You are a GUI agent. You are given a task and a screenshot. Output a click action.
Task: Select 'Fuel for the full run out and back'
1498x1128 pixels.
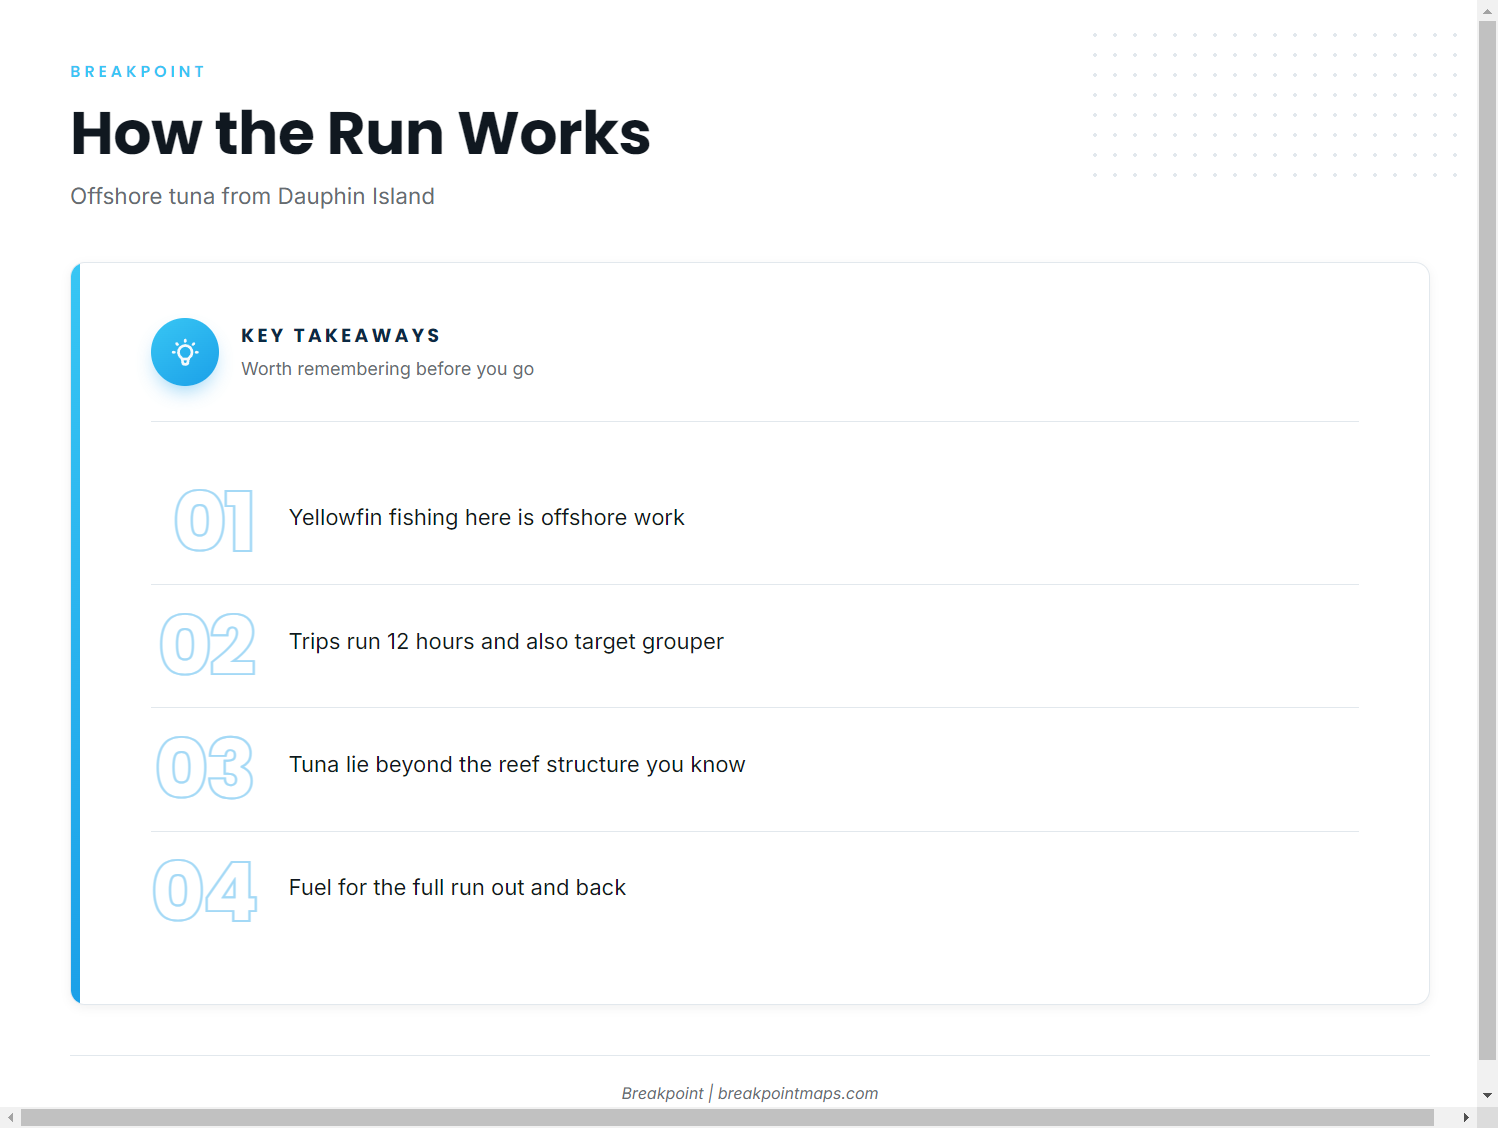(x=457, y=888)
